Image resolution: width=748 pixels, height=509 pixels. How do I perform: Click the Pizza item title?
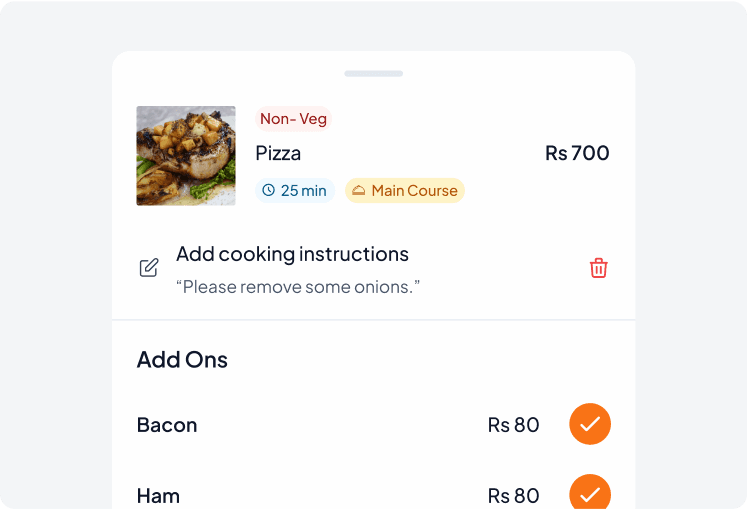[278, 153]
